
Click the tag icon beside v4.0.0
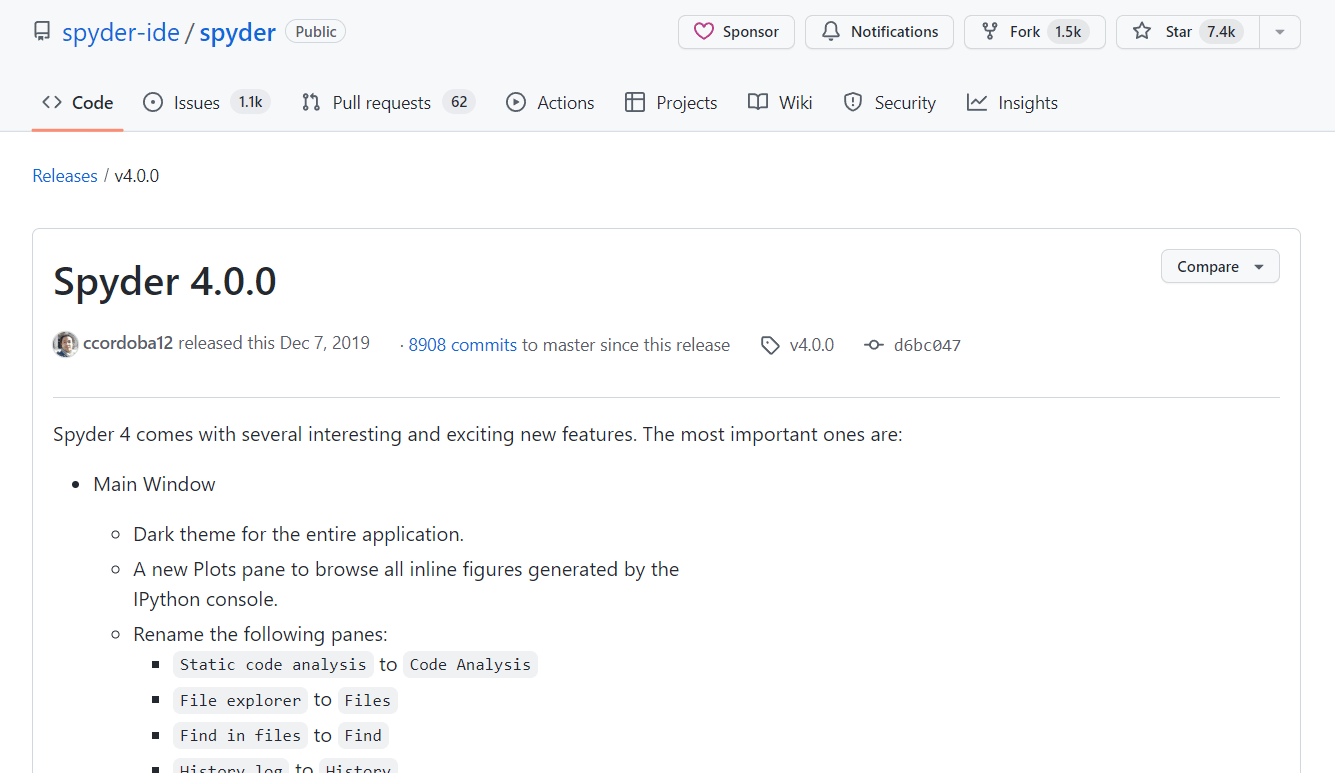click(770, 345)
